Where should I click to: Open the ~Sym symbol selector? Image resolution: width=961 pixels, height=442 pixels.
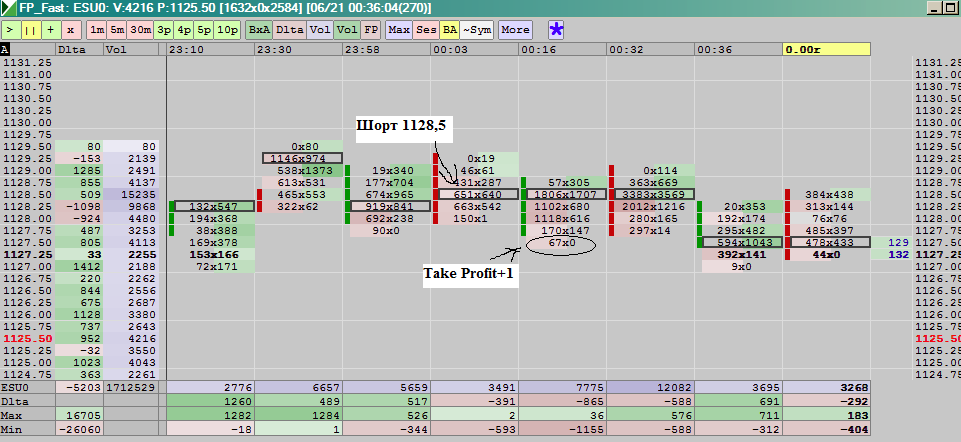pyautogui.click(x=477, y=30)
